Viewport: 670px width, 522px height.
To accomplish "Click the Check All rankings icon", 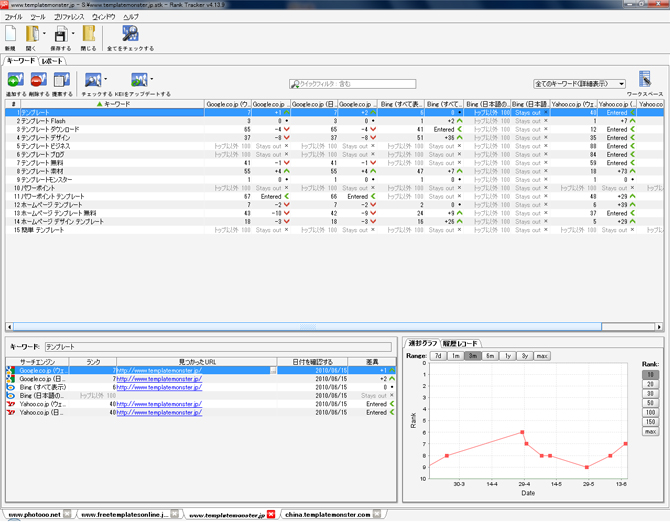I will [130, 34].
